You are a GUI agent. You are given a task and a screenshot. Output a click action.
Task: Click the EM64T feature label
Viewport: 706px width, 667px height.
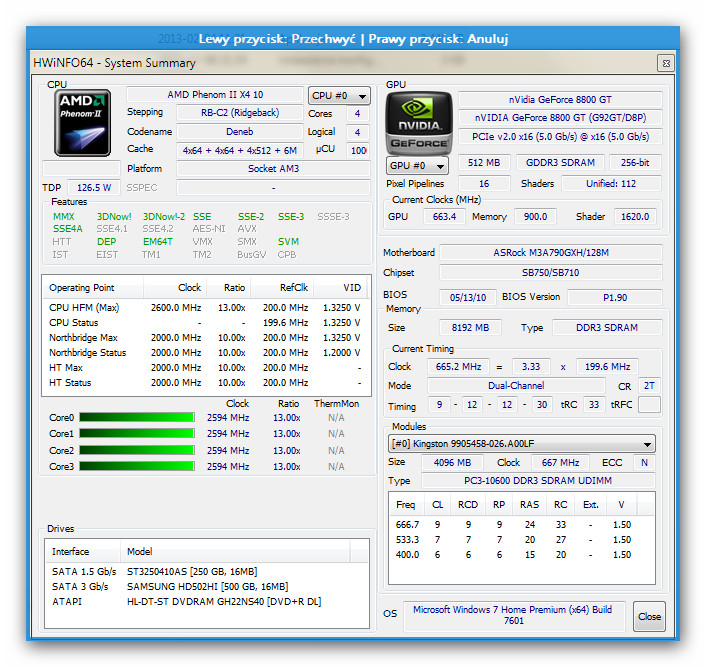158,241
